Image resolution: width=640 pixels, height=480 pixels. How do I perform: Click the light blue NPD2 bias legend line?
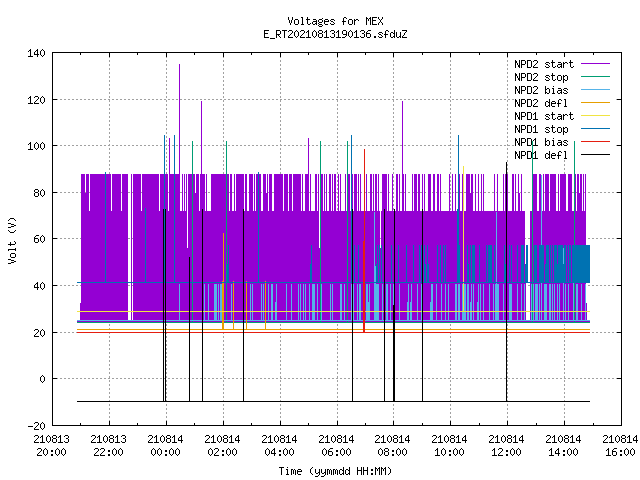tap(595, 90)
